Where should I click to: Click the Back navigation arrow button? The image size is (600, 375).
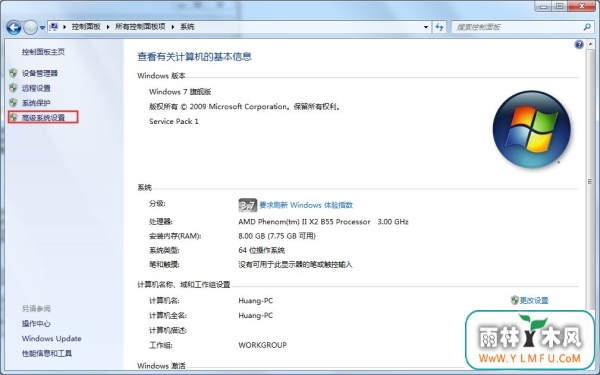14,27
